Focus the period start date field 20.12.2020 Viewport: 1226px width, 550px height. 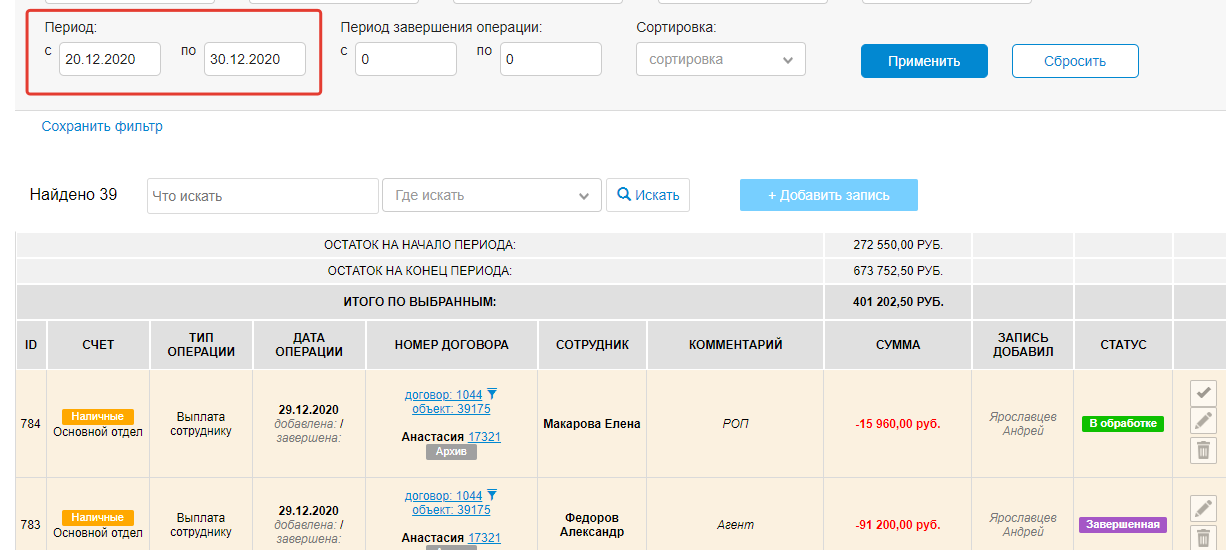109,60
